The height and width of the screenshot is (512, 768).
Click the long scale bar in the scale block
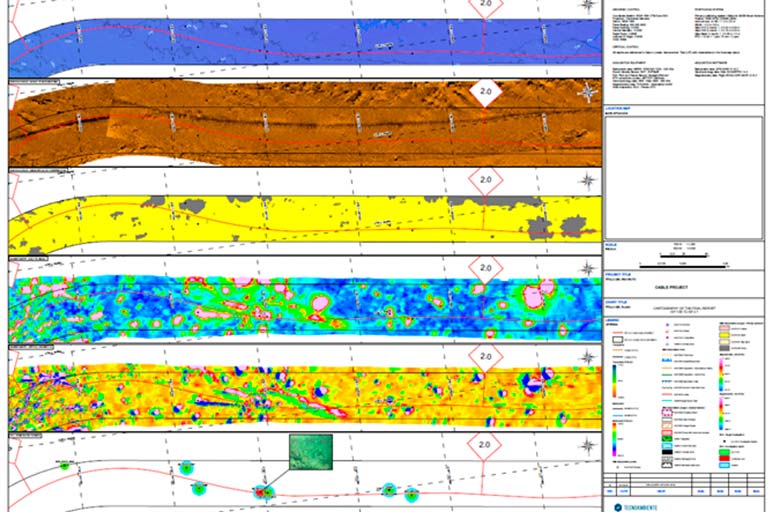pyautogui.click(x=684, y=266)
